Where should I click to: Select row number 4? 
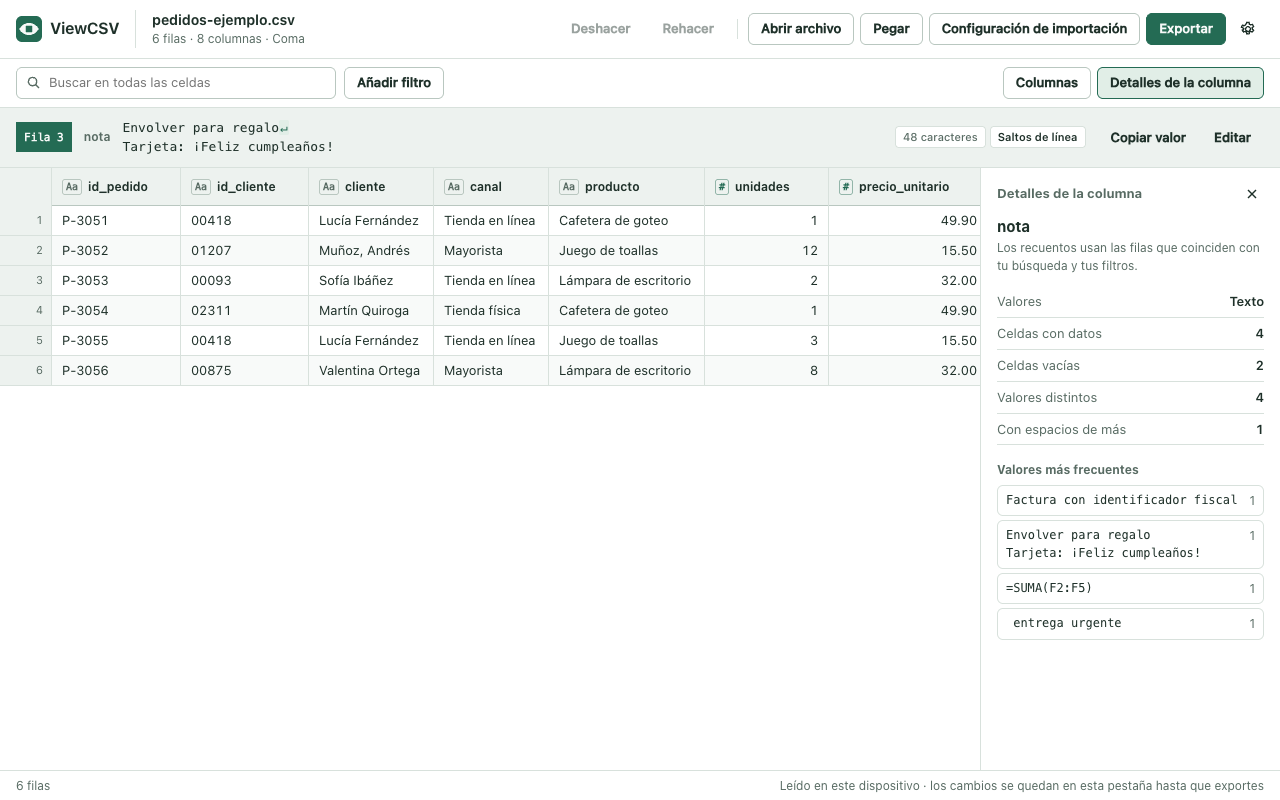26,311
